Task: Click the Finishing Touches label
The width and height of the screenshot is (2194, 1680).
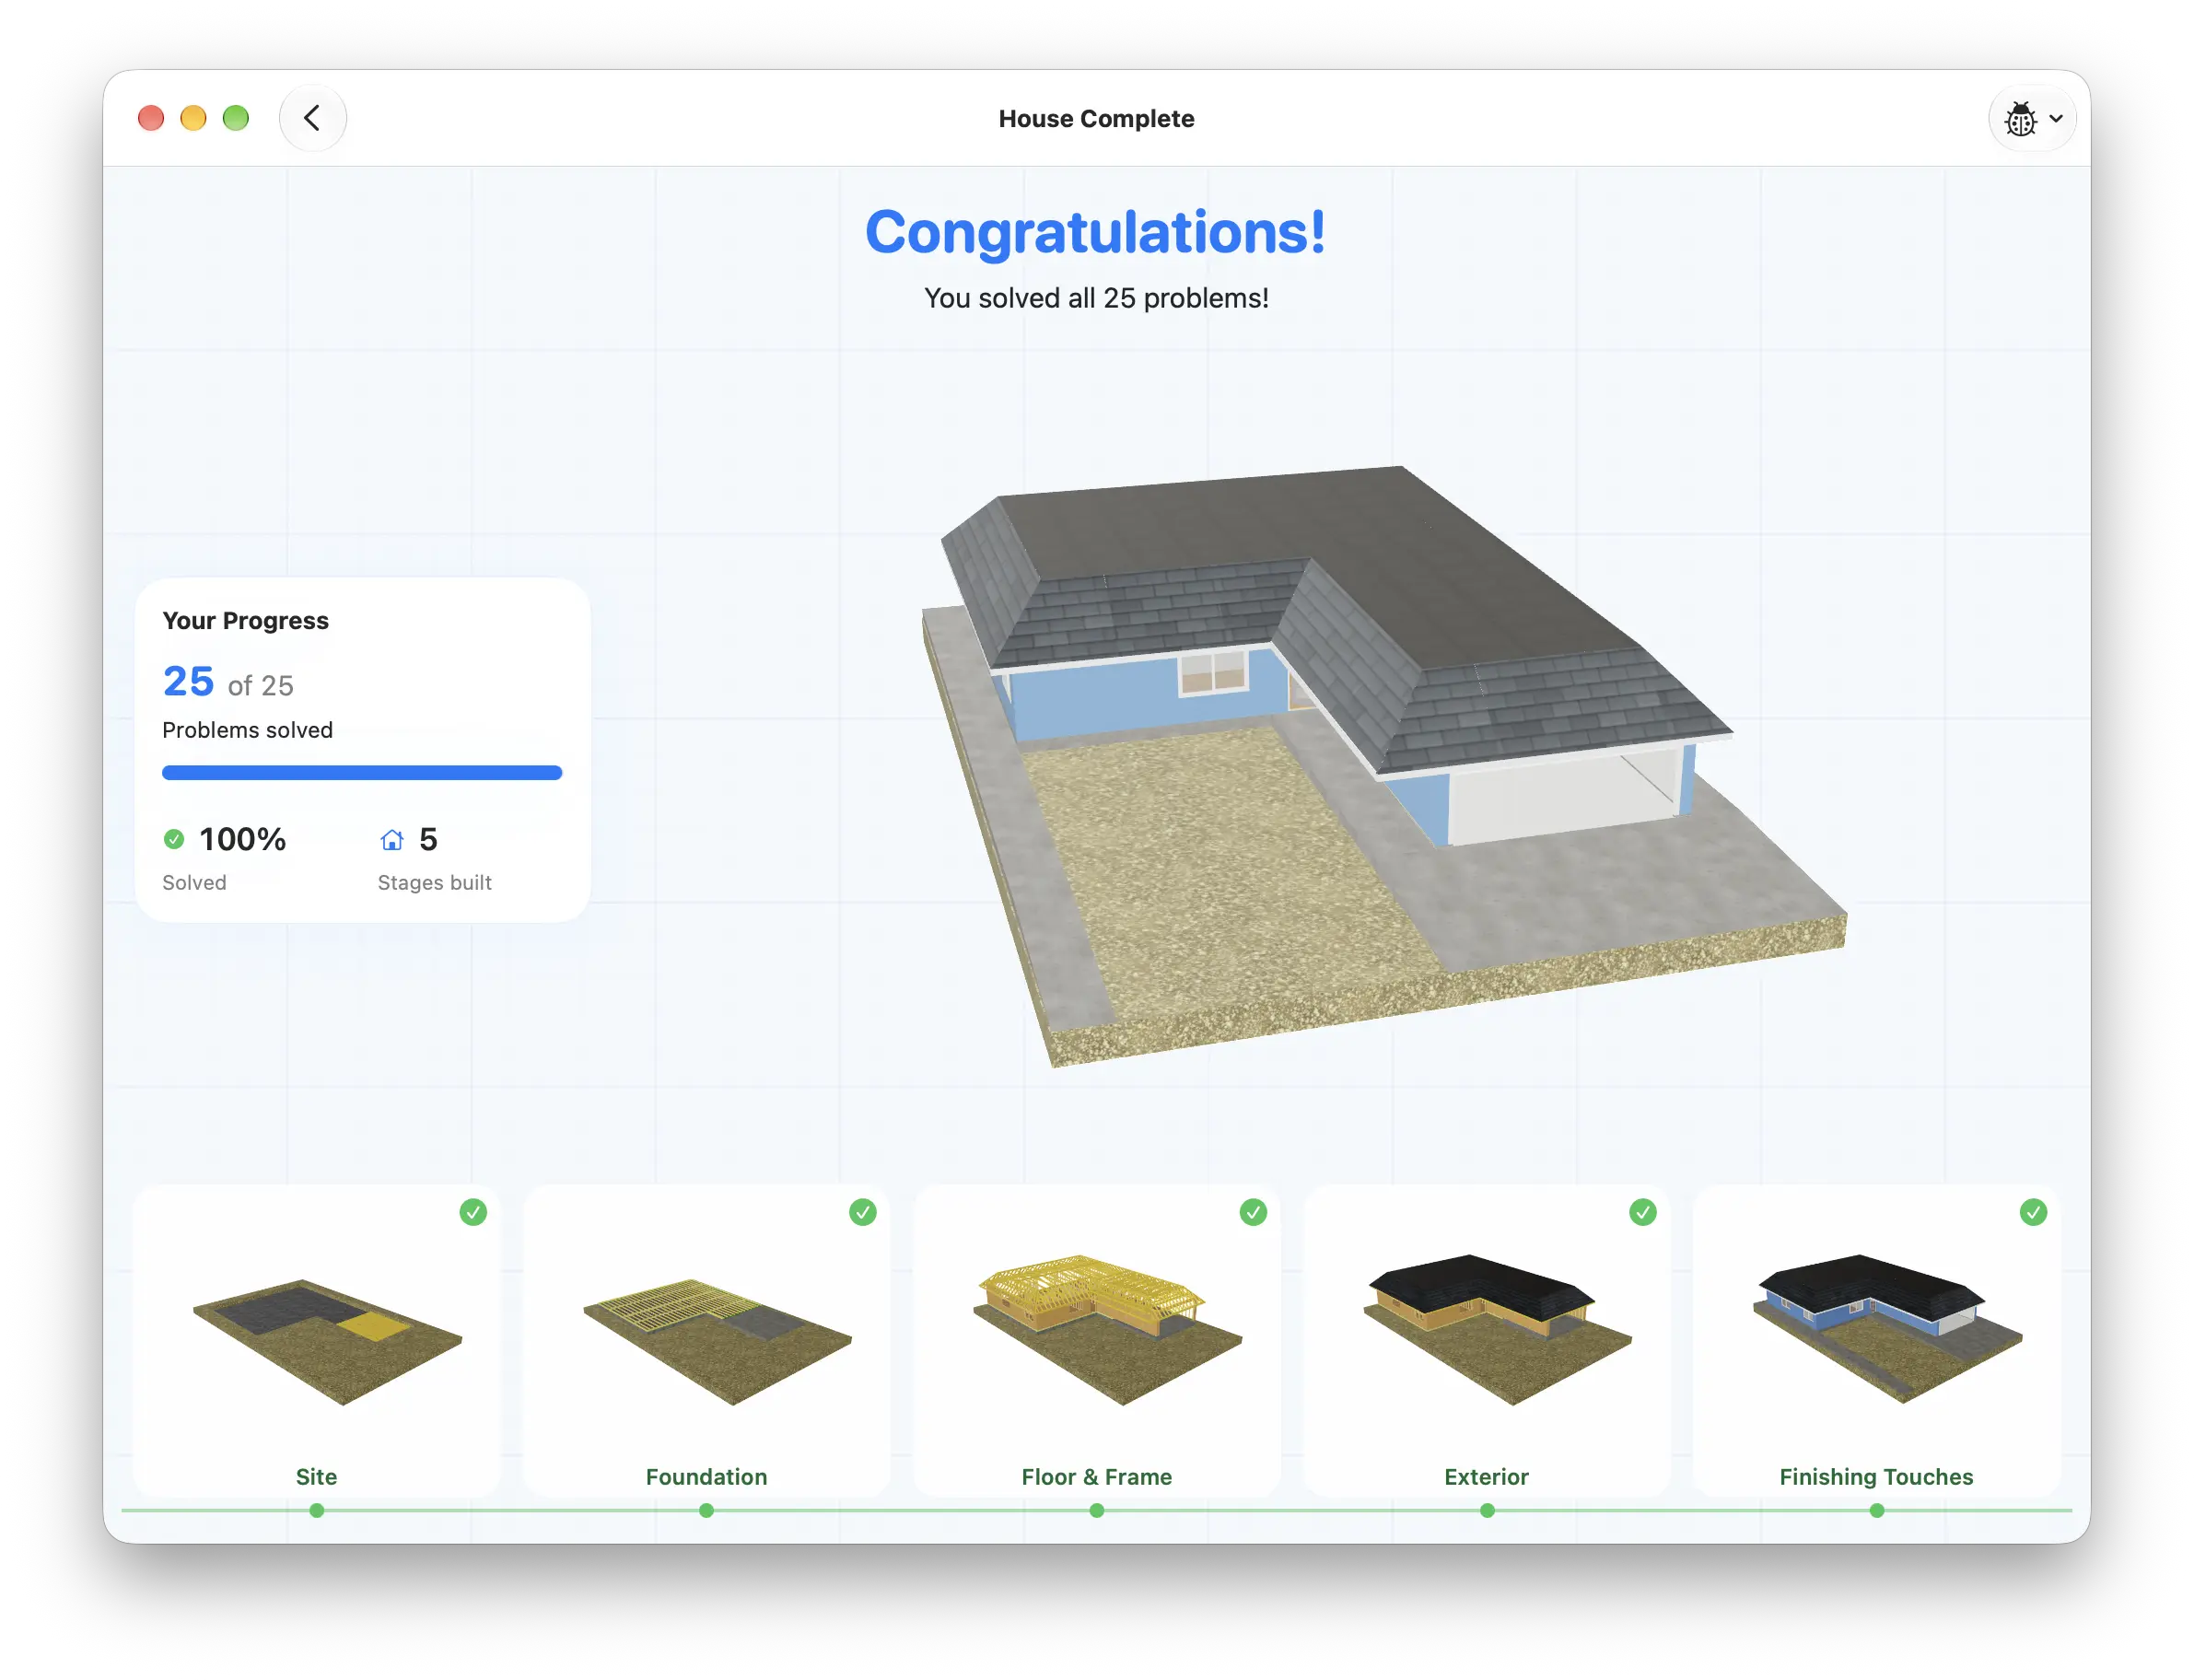Action: tap(1877, 1477)
